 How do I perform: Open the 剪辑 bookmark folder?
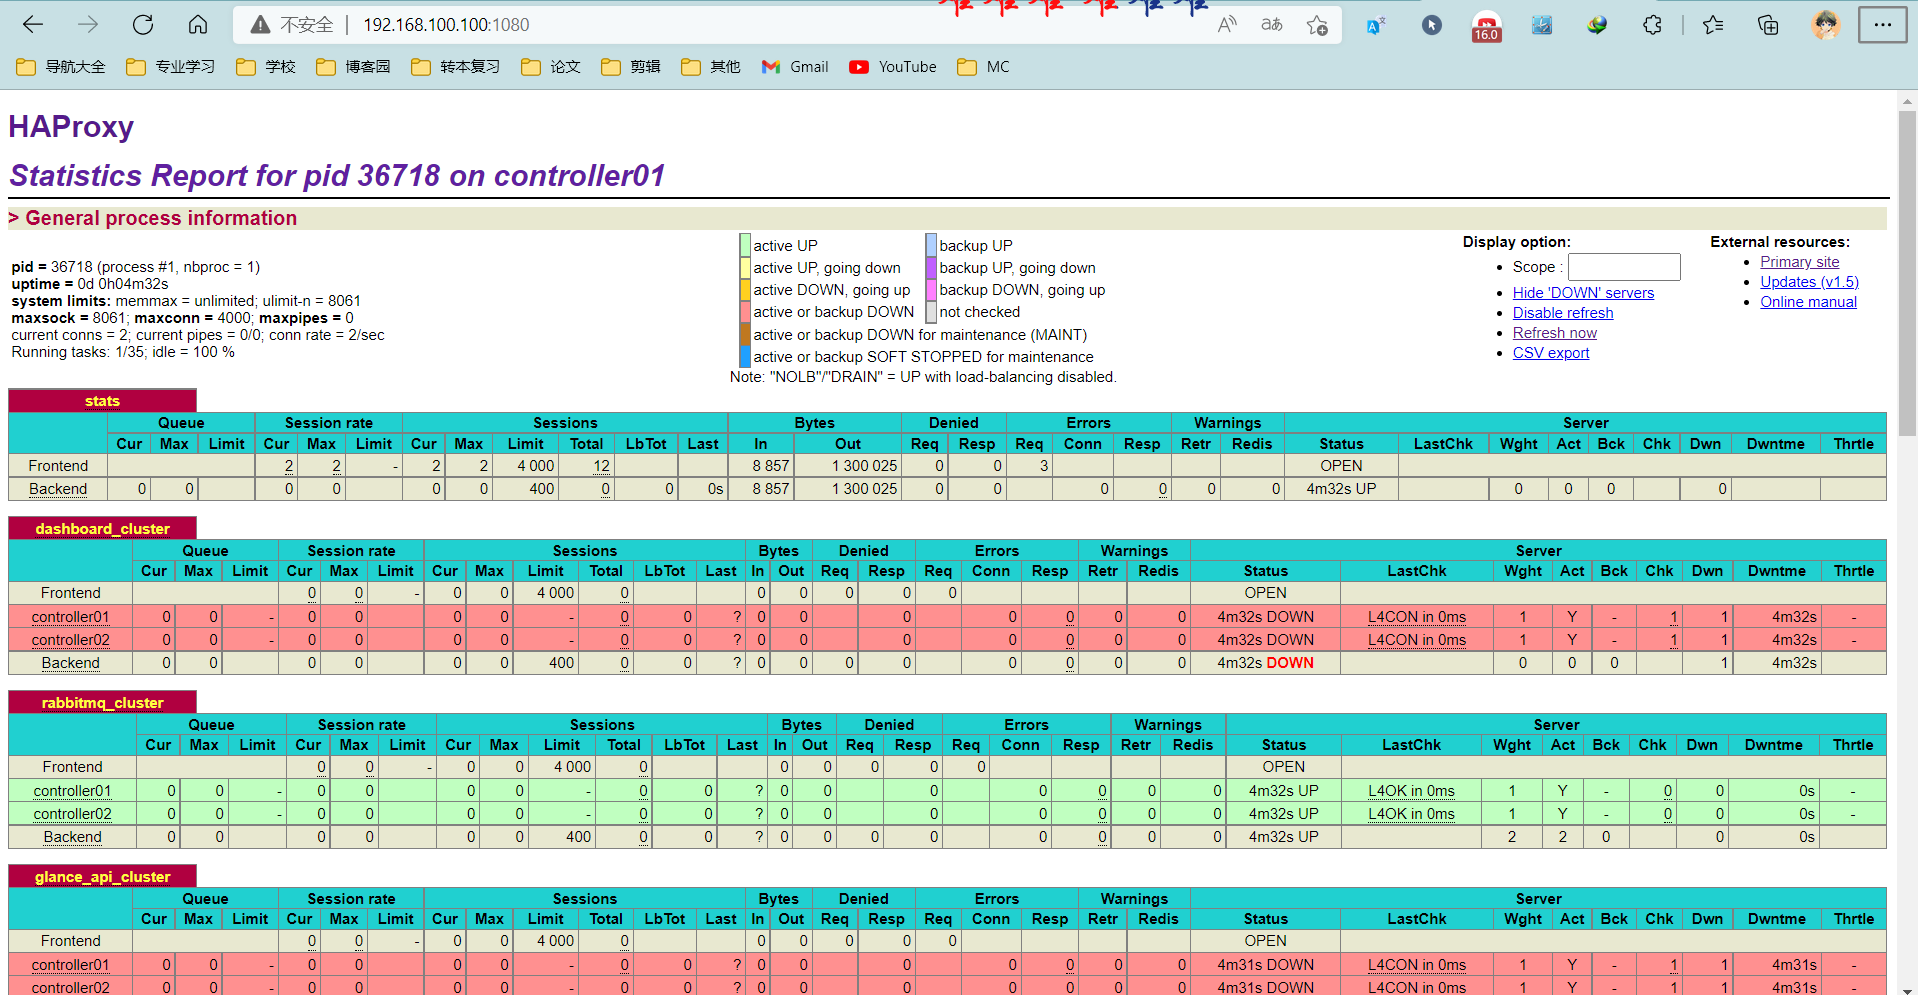(x=631, y=67)
